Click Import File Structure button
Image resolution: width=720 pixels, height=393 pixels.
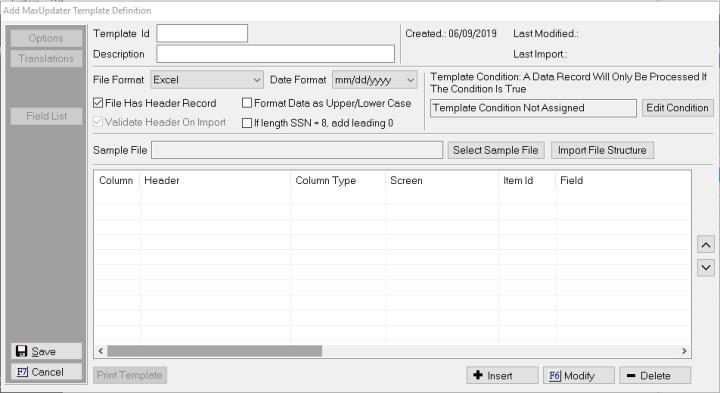(x=602, y=150)
